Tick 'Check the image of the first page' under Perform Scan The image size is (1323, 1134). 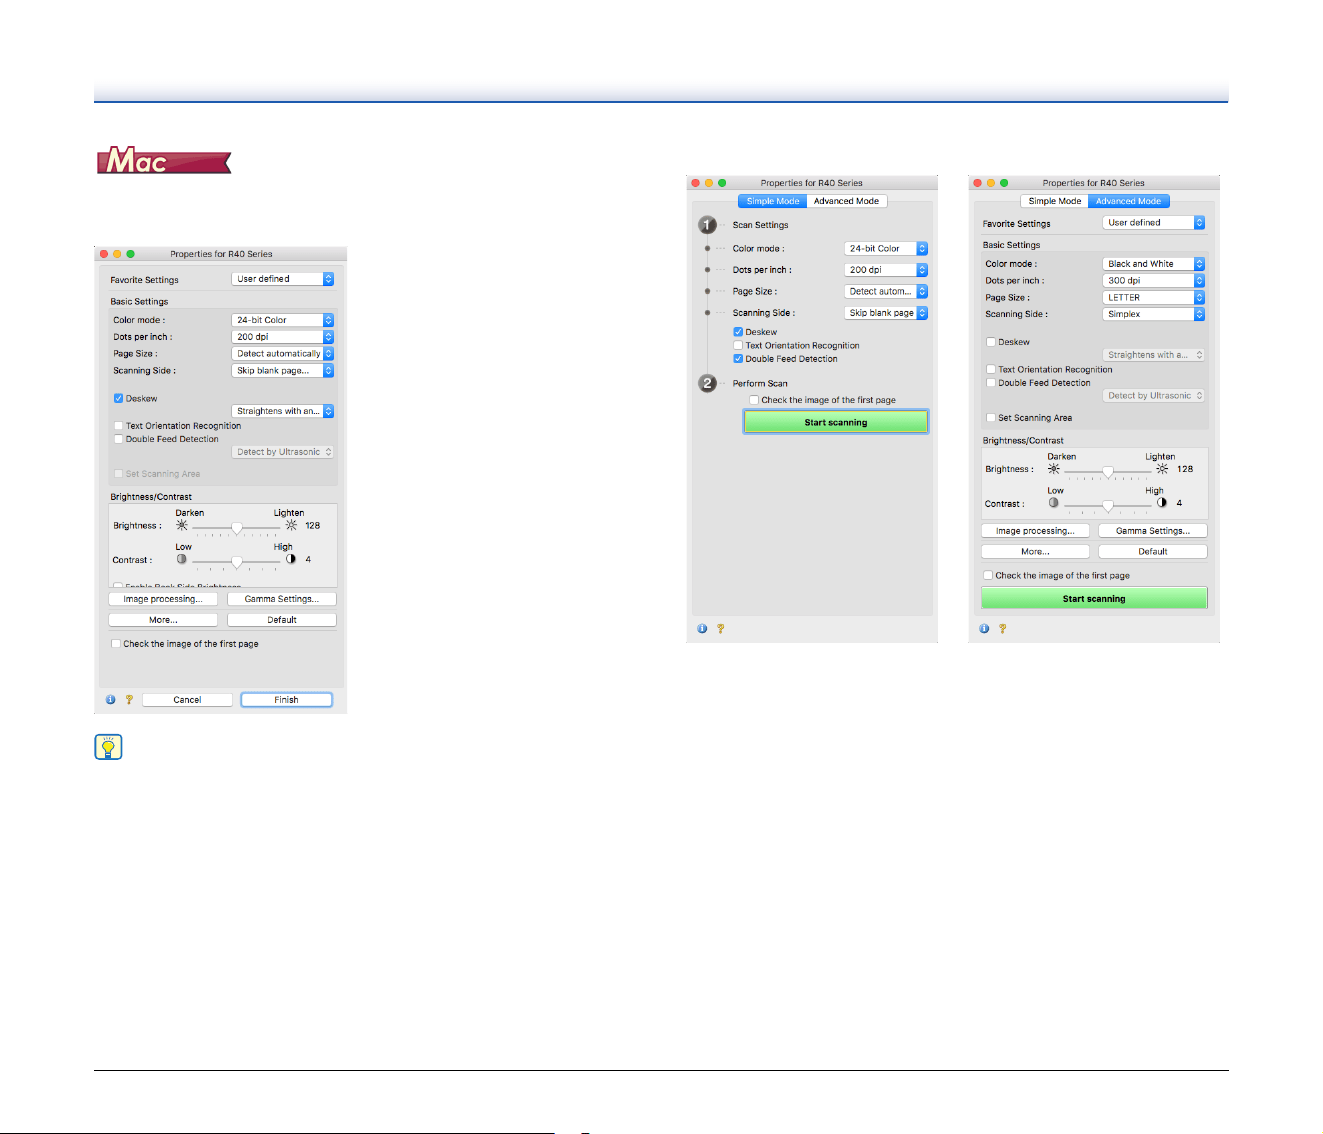(754, 400)
